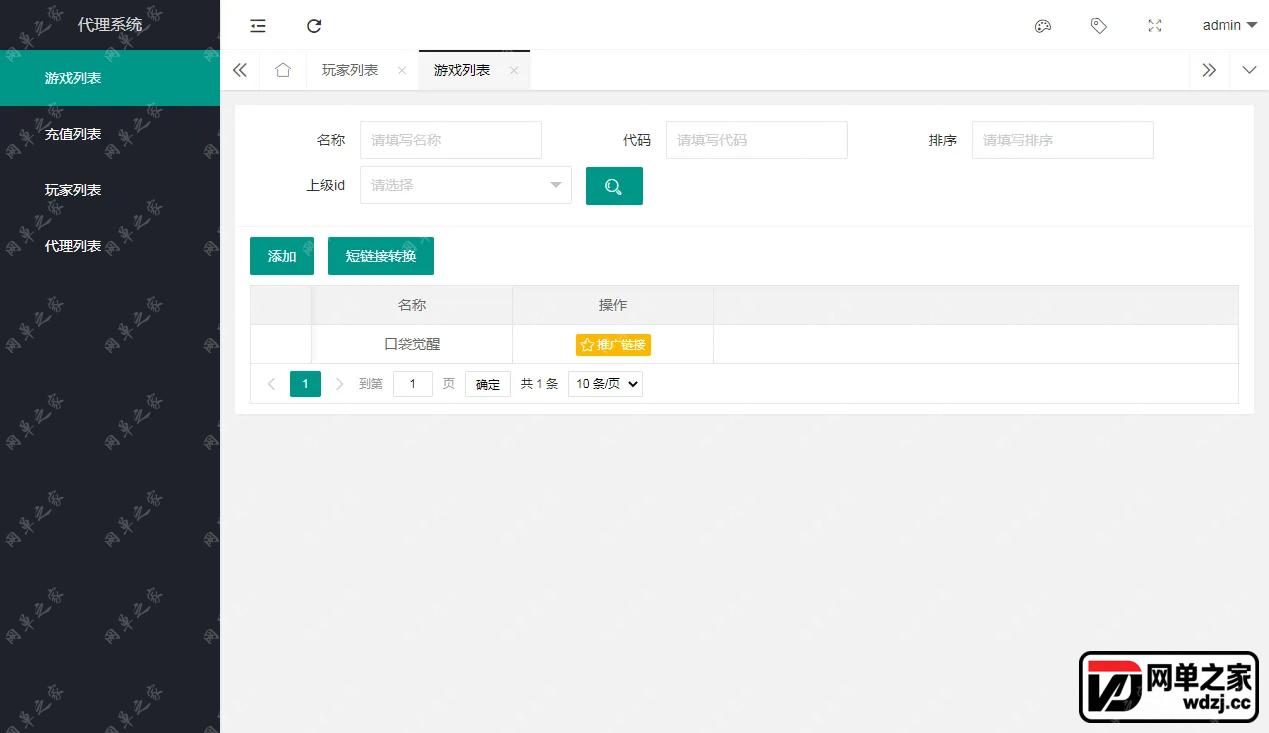Screen dimensions: 1269x733
Task: Click 推广链接 for 口袋觉醒
Action: tap(613, 345)
